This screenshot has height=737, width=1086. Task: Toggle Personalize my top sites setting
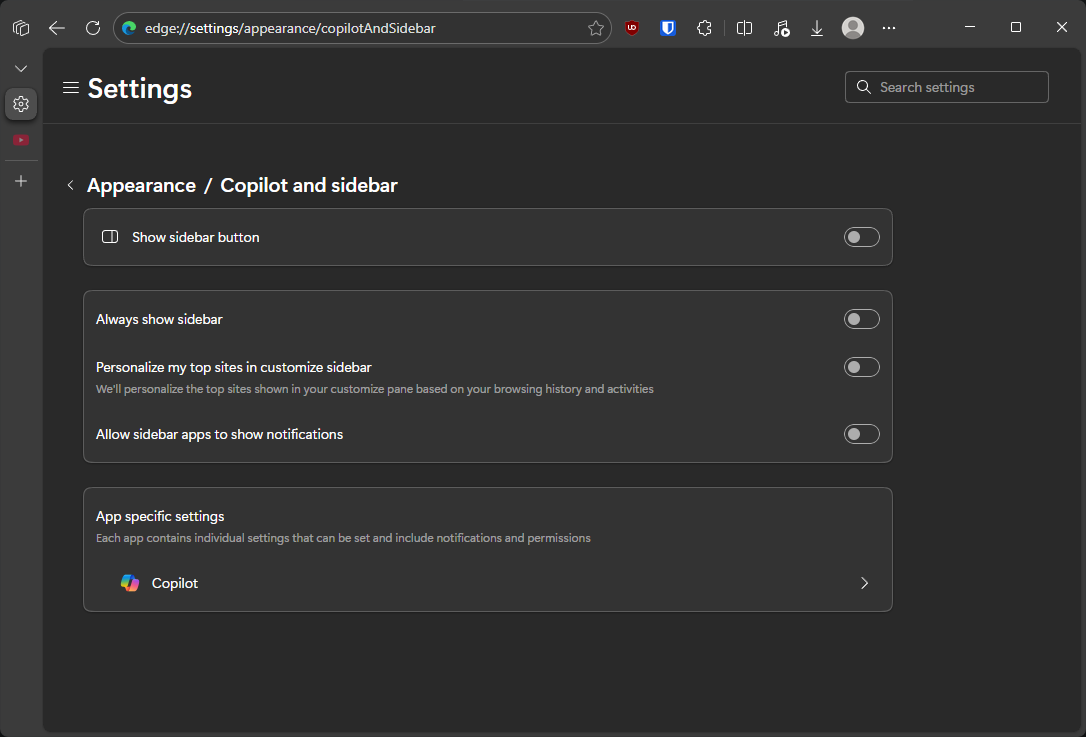pyautogui.click(x=861, y=367)
